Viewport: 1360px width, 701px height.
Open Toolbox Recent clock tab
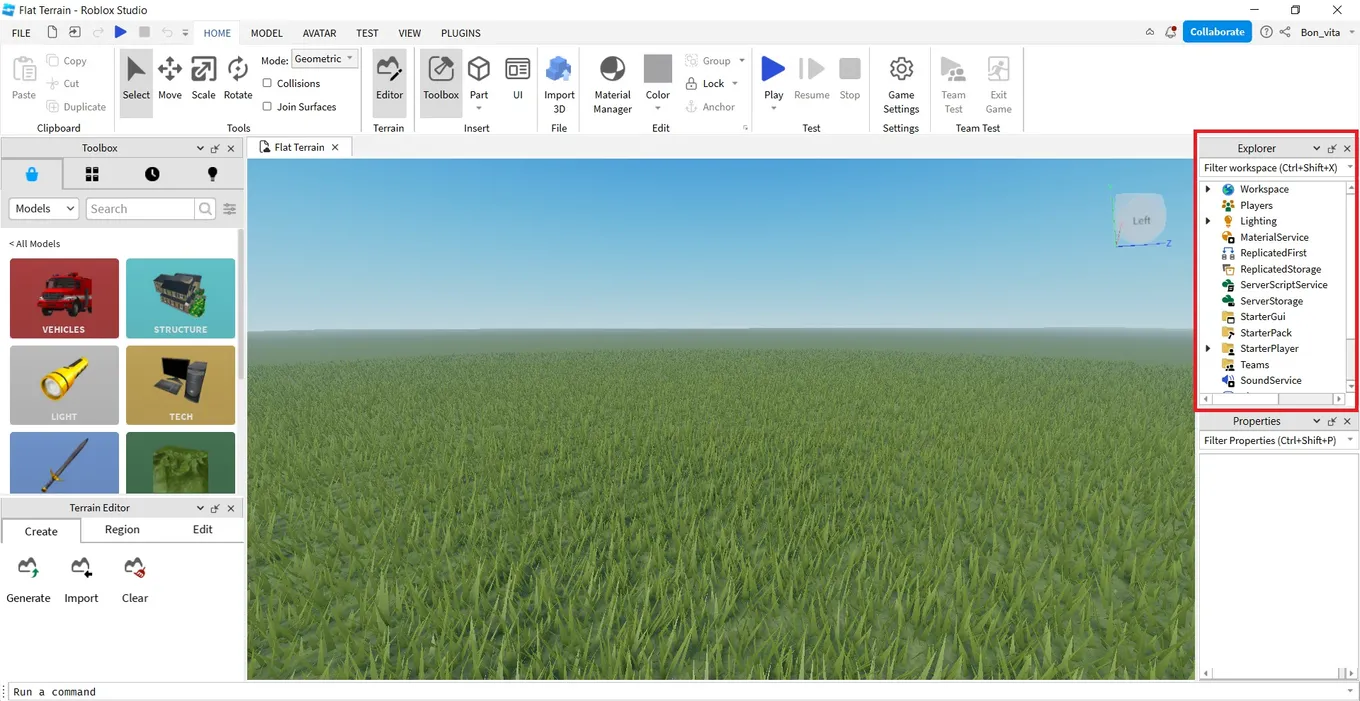pos(152,174)
